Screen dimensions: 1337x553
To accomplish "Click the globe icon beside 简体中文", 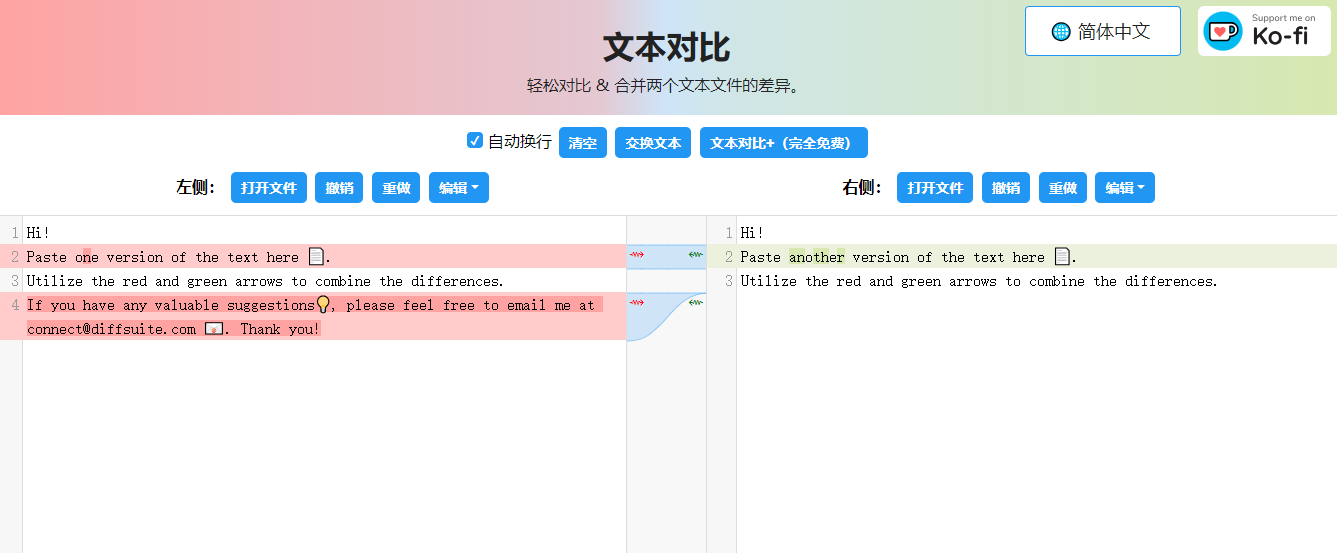I will click(x=1061, y=32).
